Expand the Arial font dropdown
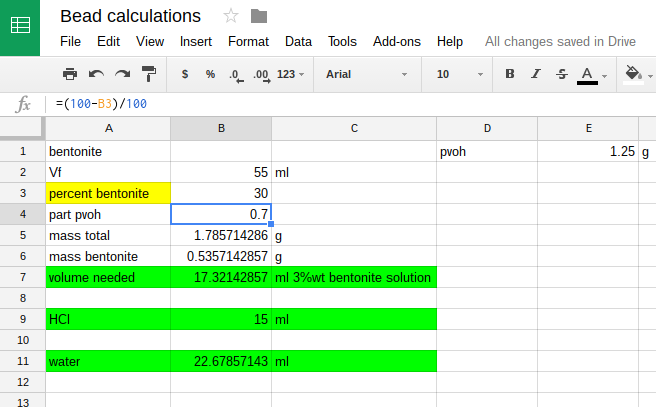Screen dimensions: 656x407 pos(366,74)
